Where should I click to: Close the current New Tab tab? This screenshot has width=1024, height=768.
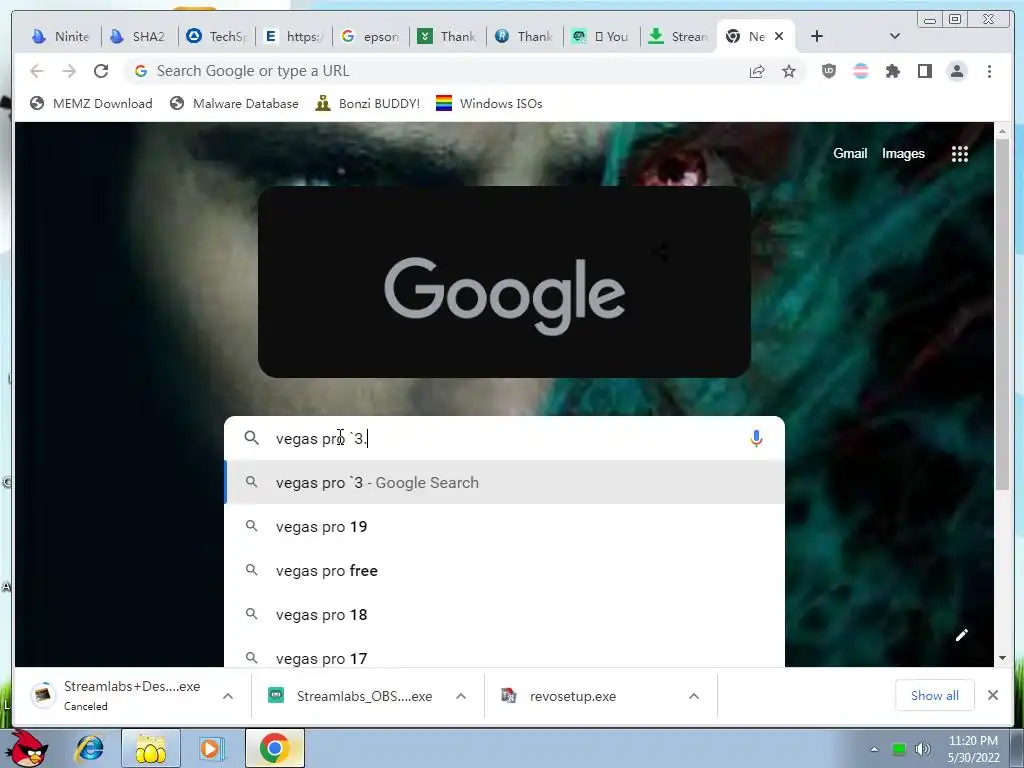tap(779, 37)
